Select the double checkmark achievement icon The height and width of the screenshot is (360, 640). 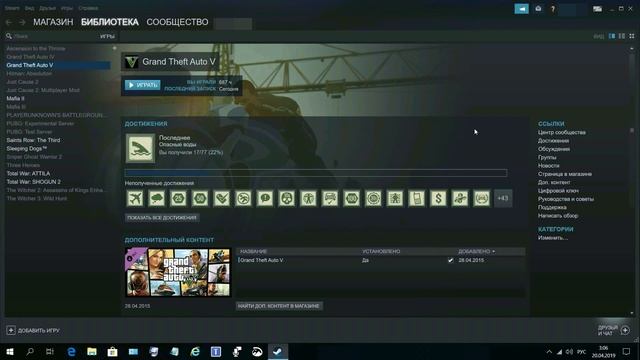pos(222,198)
